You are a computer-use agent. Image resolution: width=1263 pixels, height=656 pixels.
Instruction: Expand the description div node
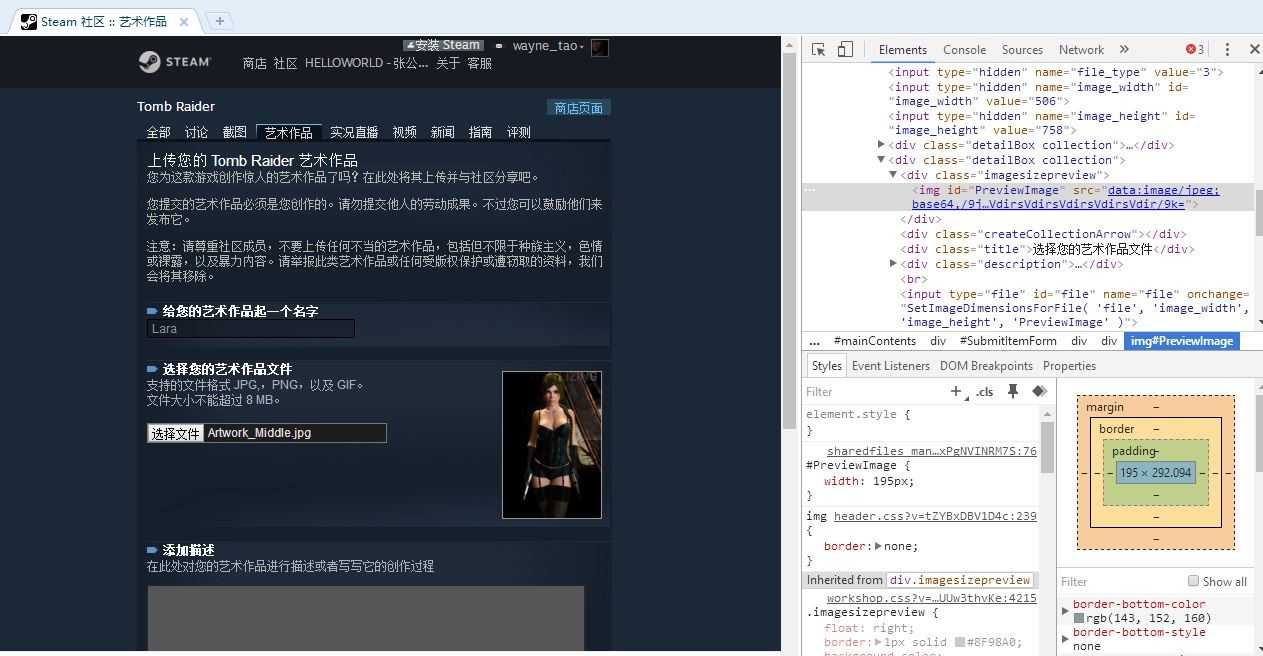point(893,264)
